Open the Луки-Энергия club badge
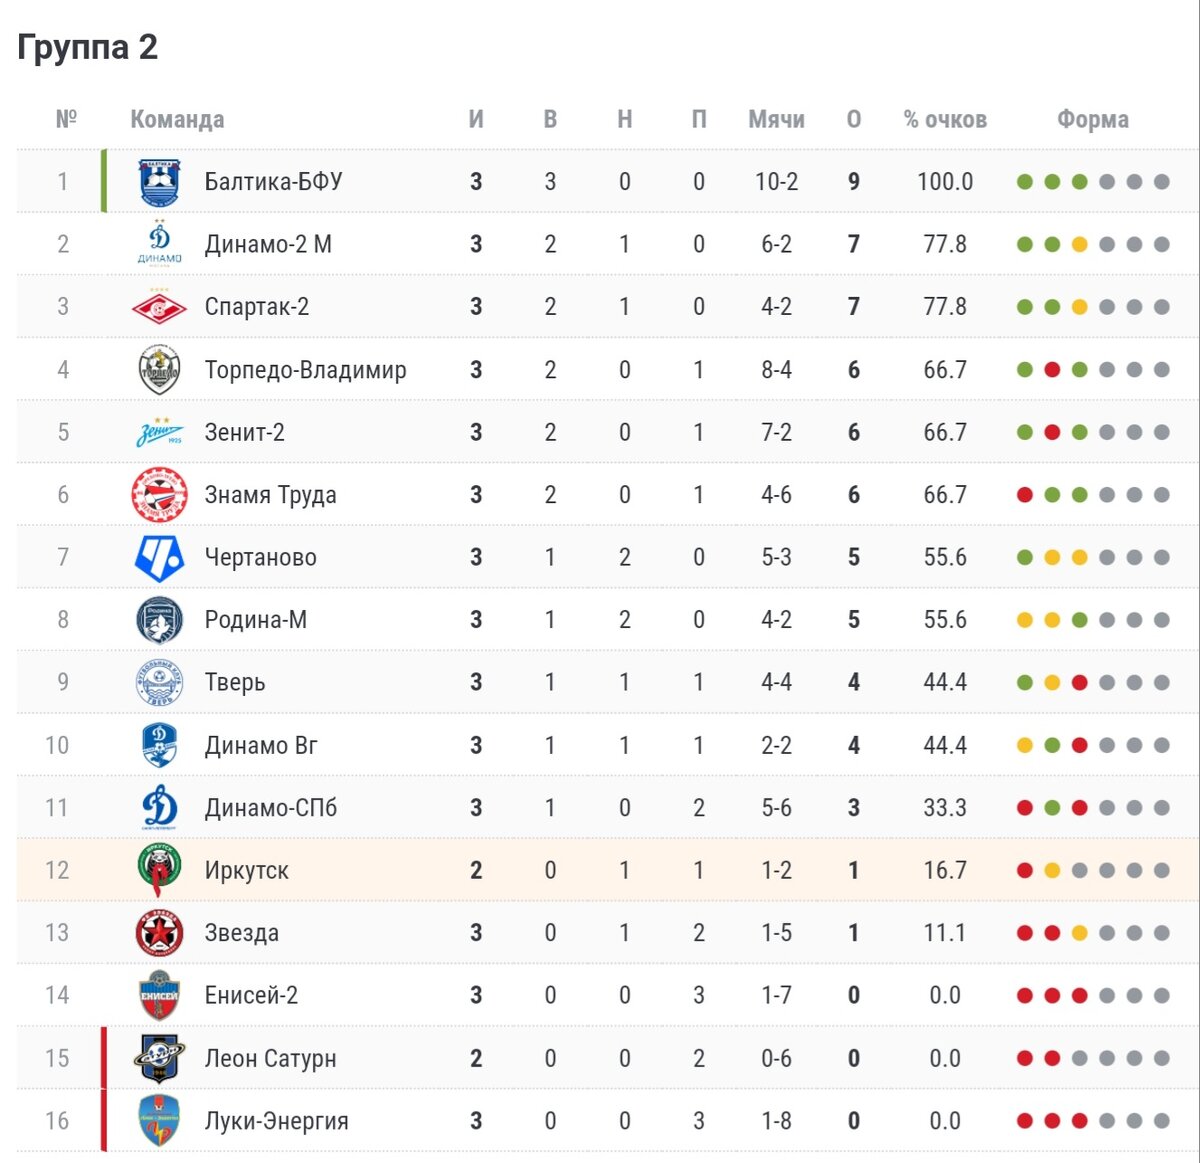The height and width of the screenshot is (1163, 1200). tap(159, 1121)
